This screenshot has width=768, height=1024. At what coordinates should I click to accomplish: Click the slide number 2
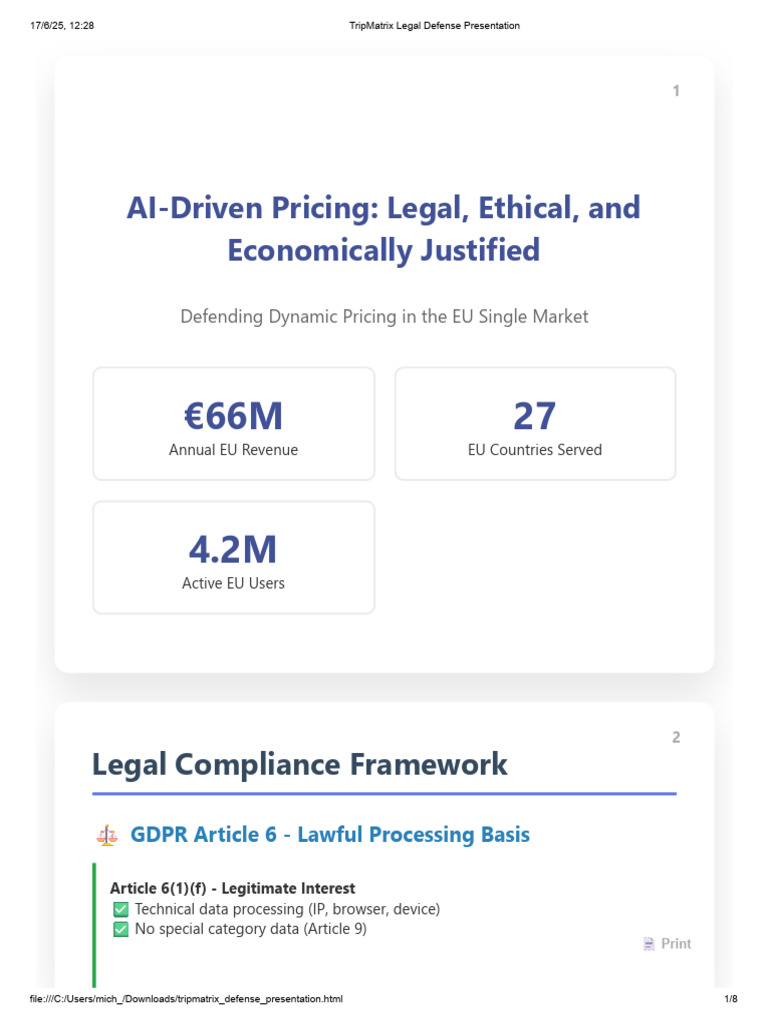coord(676,737)
